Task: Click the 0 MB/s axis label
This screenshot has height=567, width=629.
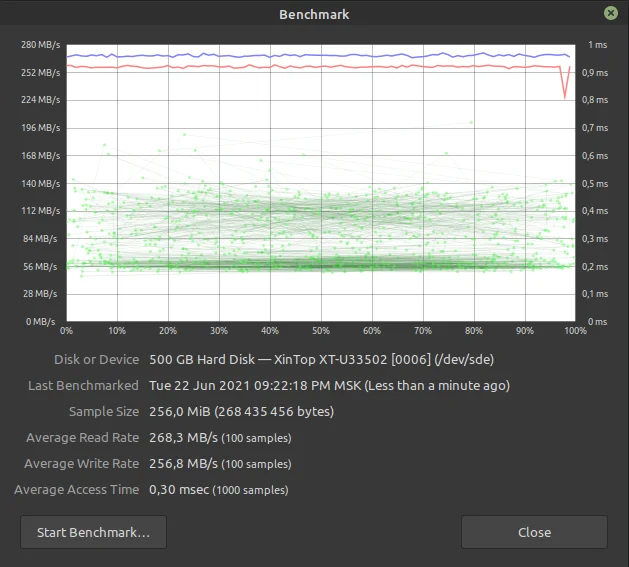Action: (41, 322)
